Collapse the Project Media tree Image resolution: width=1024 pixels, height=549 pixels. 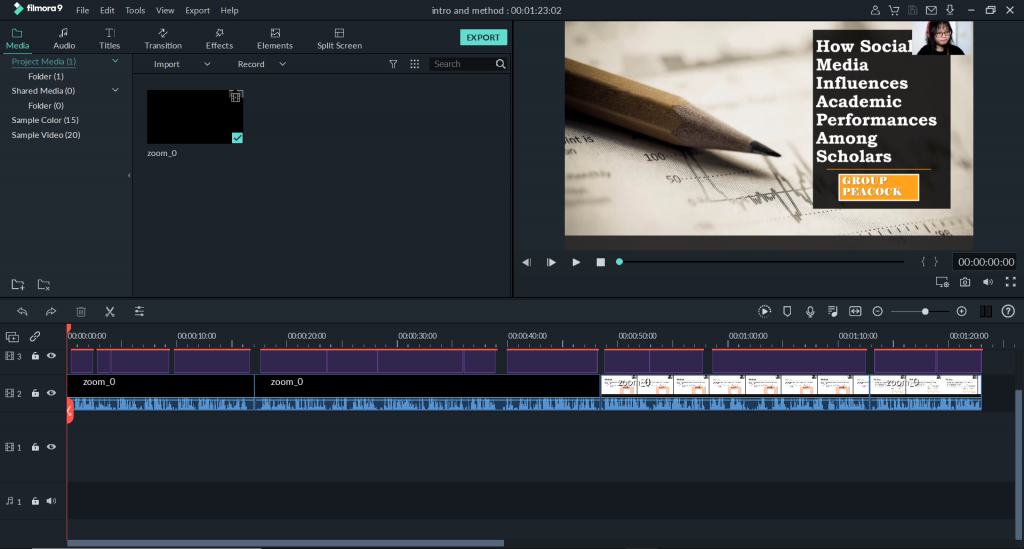[115, 62]
